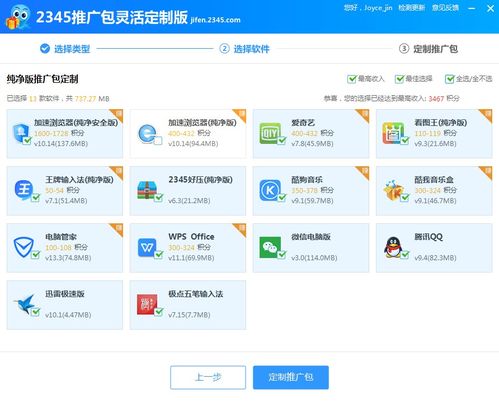
Task: Click the 酷狗音乐 K icon
Action: click(269, 190)
